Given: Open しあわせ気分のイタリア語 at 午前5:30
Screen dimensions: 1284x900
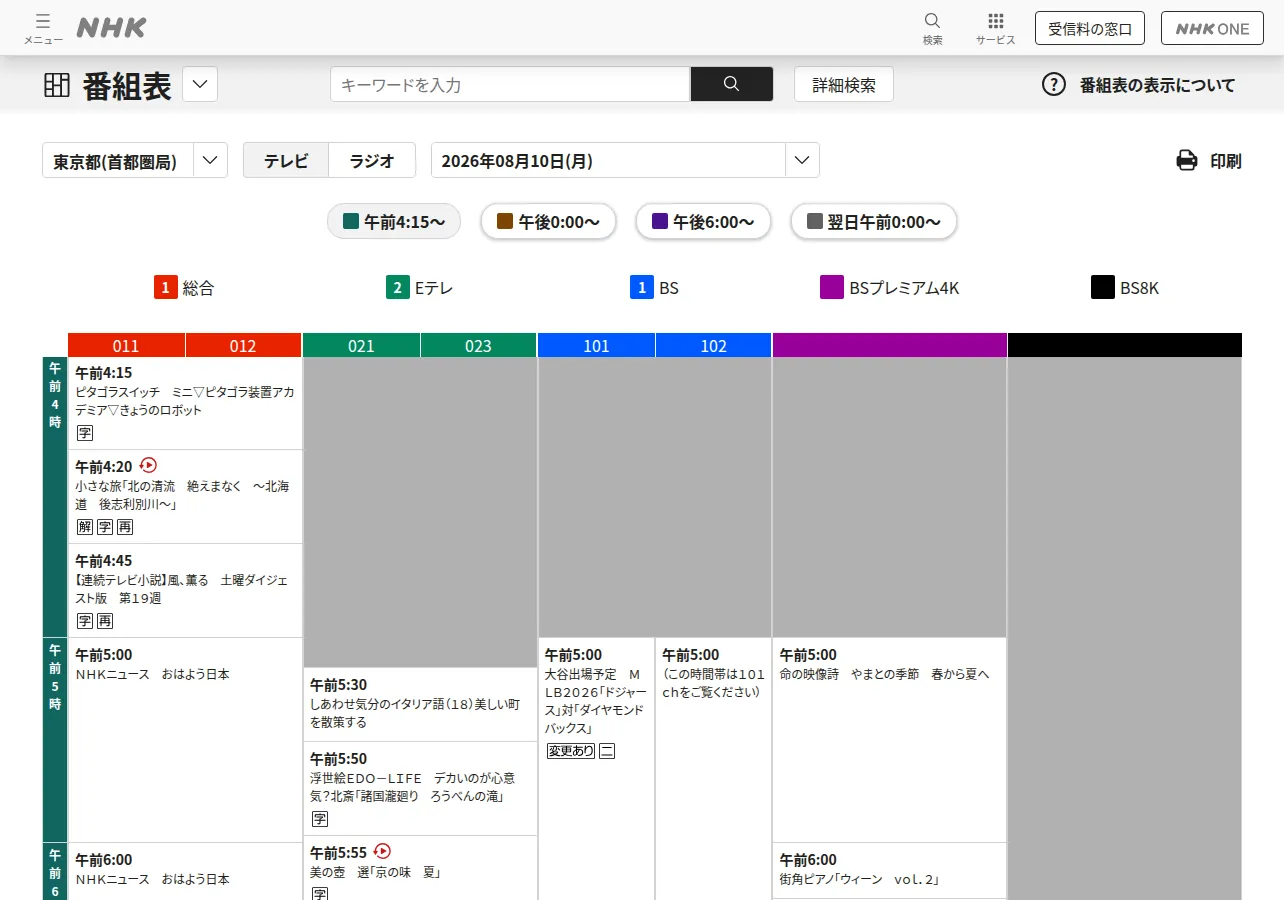Looking at the screenshot, I should 420,704.
